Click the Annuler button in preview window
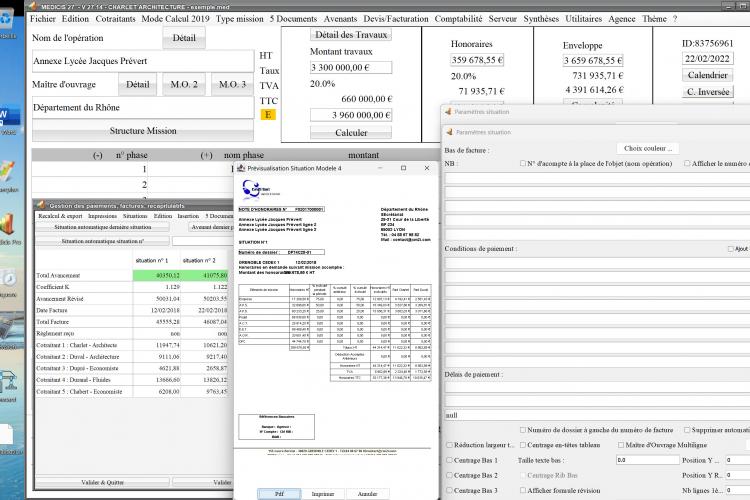 pyautogui.click(x=367, y=494)
